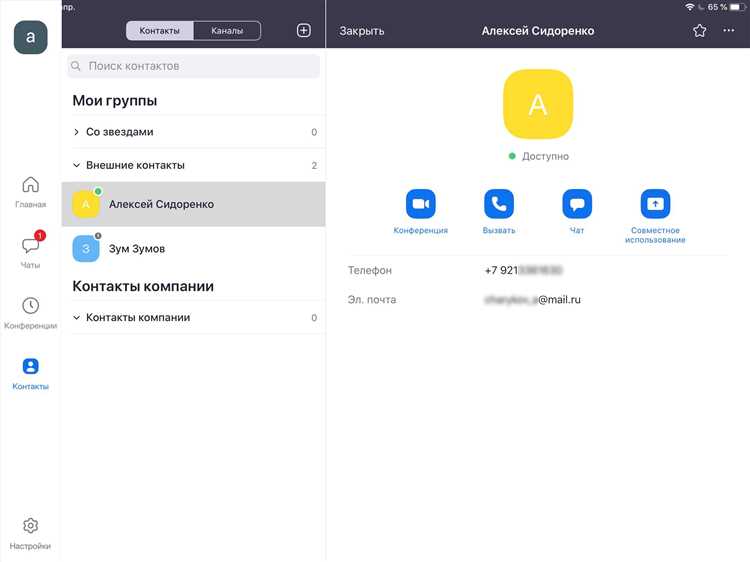The height and width of the screenshot is (562, 750).
Task: Tap the Доступно status text
Action: [545, 156]
